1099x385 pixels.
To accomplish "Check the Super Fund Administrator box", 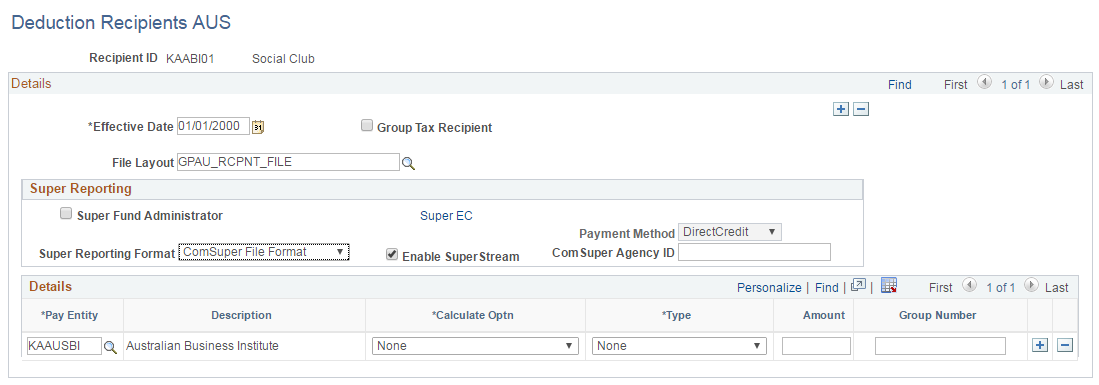I will click(66, 214).
